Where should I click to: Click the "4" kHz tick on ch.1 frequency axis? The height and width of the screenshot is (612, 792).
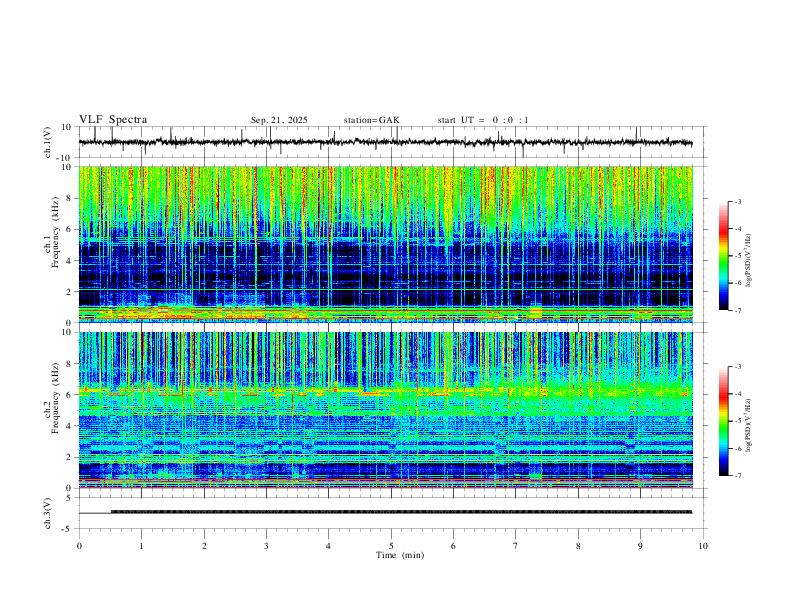[x=69, y=261]
